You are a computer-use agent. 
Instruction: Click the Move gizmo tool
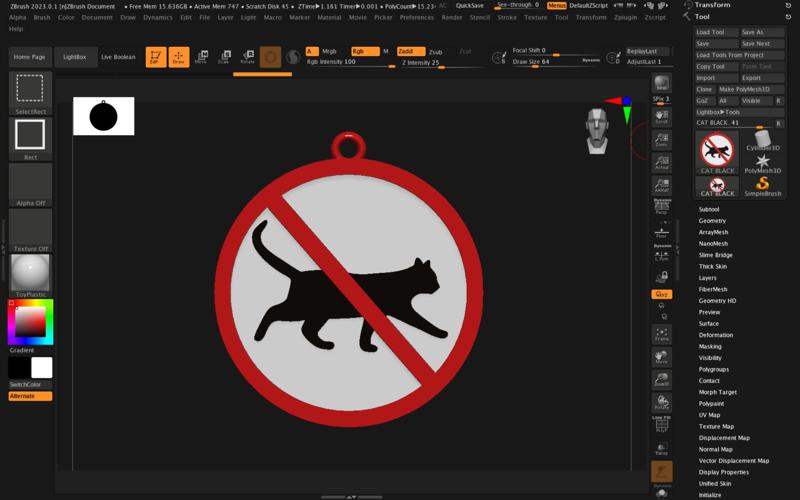[x=201, y=57]
